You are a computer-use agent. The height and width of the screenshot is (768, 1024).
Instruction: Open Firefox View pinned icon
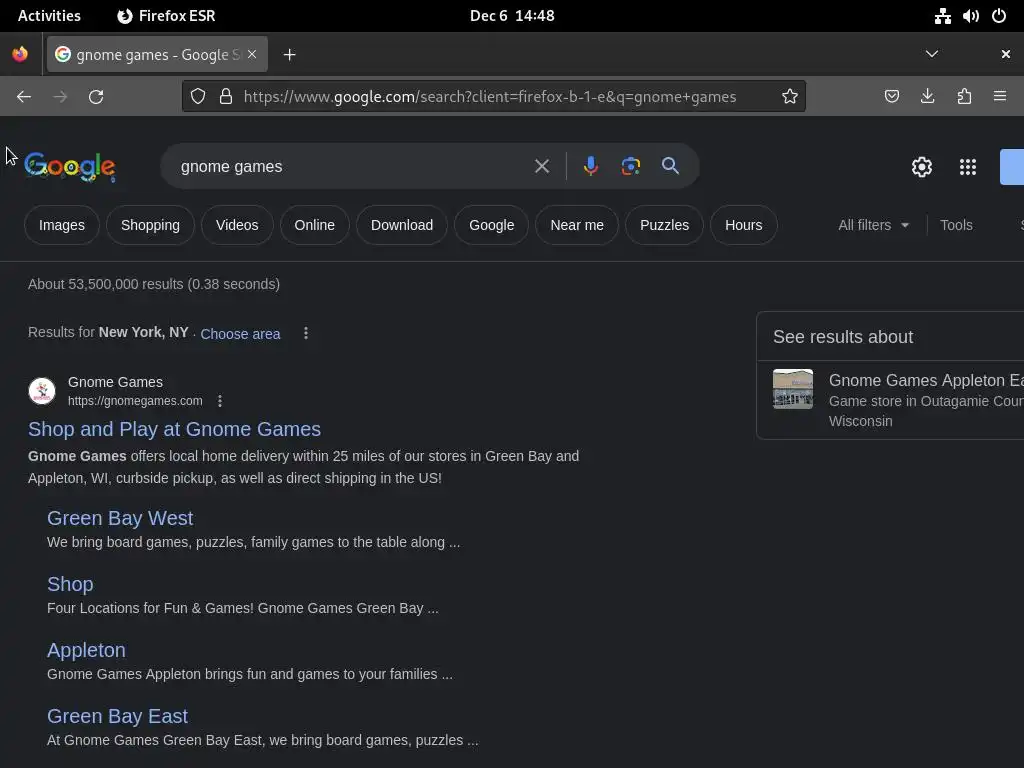pyautogui.click(x=20, y=54)
